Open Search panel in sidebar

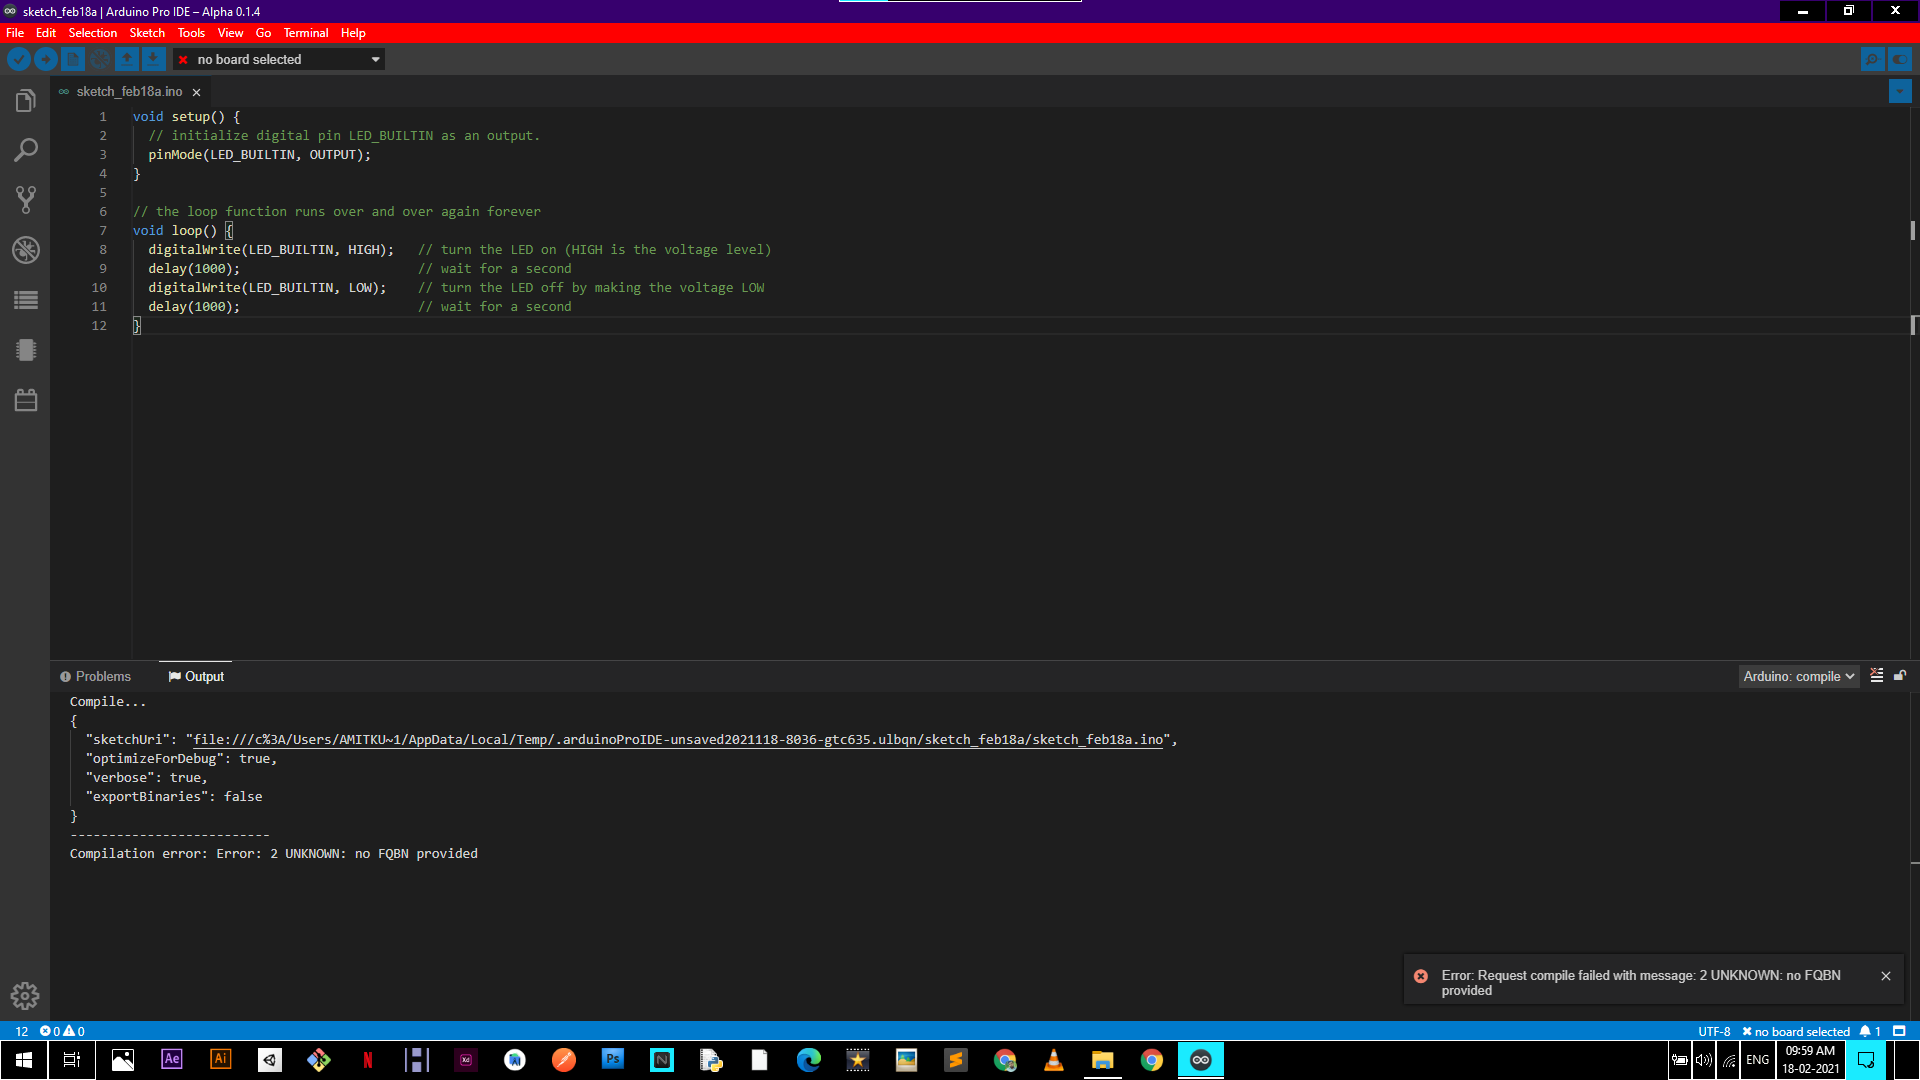pyautogui.click(x=26, y=150)
